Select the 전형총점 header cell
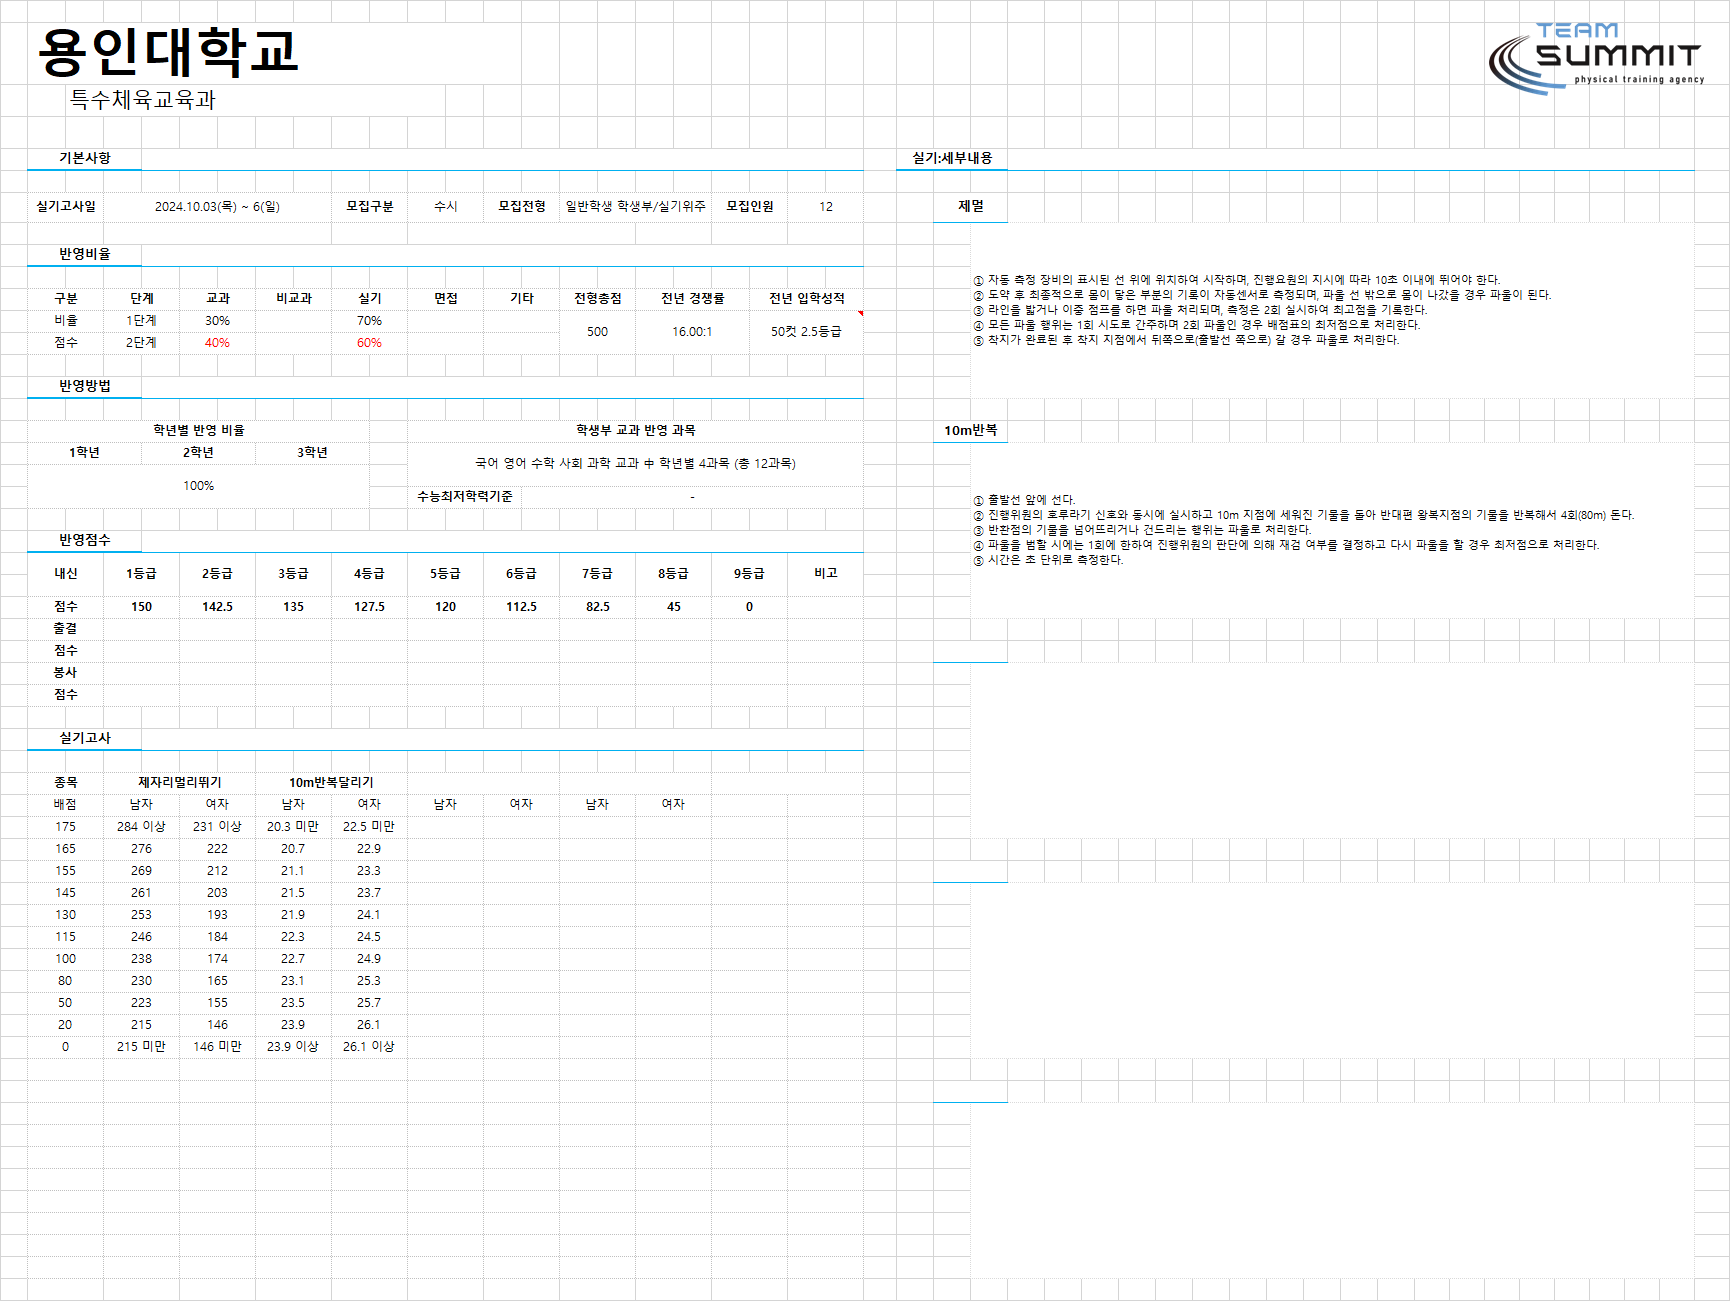1730x1301 pixels. coord(598,298)
